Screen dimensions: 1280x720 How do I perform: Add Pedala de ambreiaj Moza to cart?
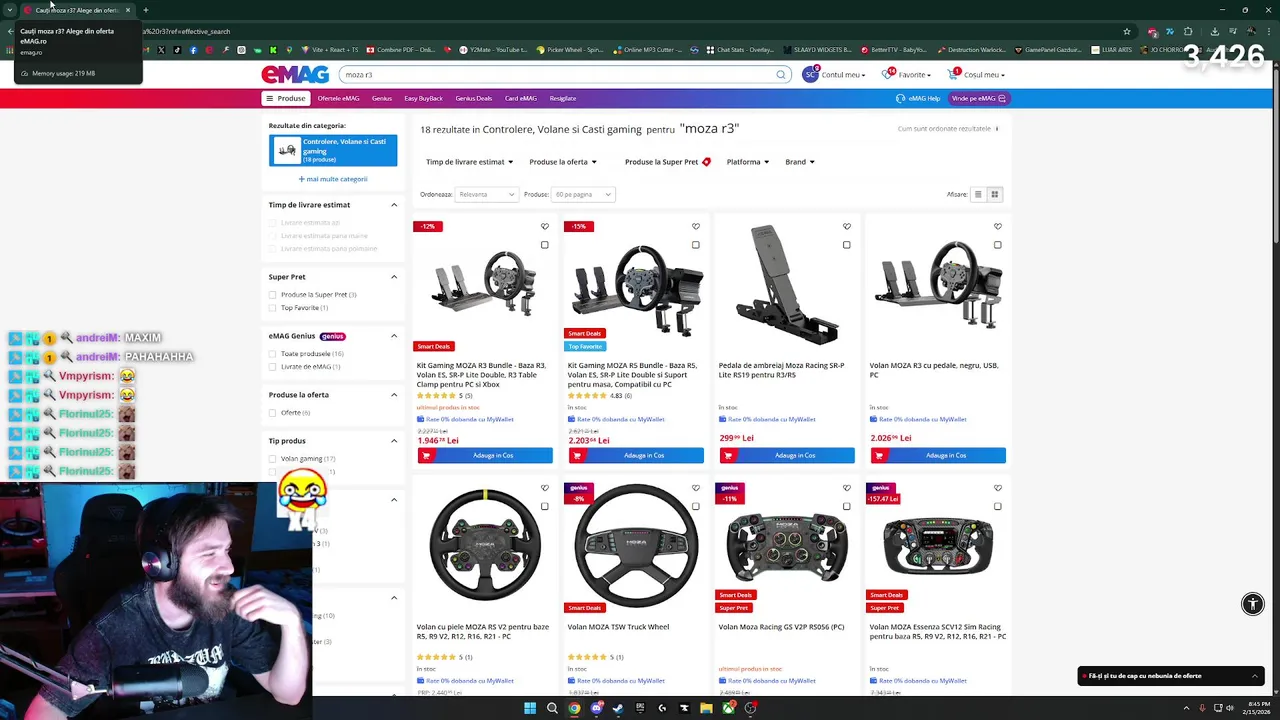click(x=787, y=455)
